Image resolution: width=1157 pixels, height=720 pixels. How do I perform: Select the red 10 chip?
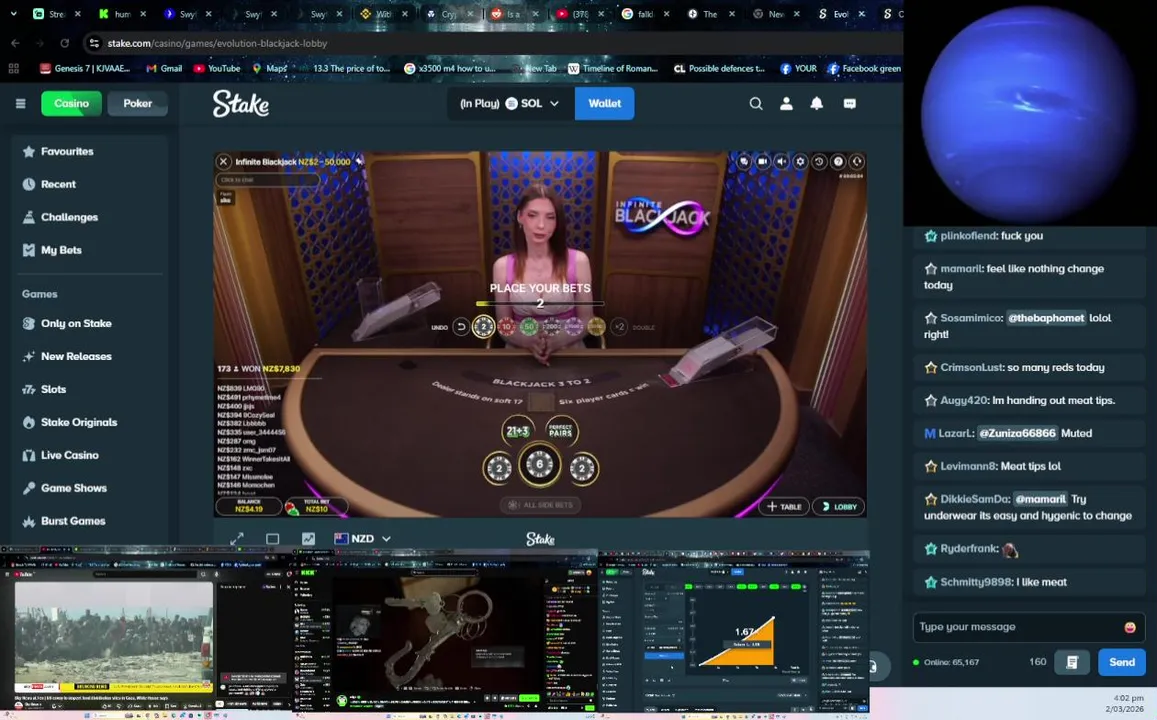[x=506, y=327]
